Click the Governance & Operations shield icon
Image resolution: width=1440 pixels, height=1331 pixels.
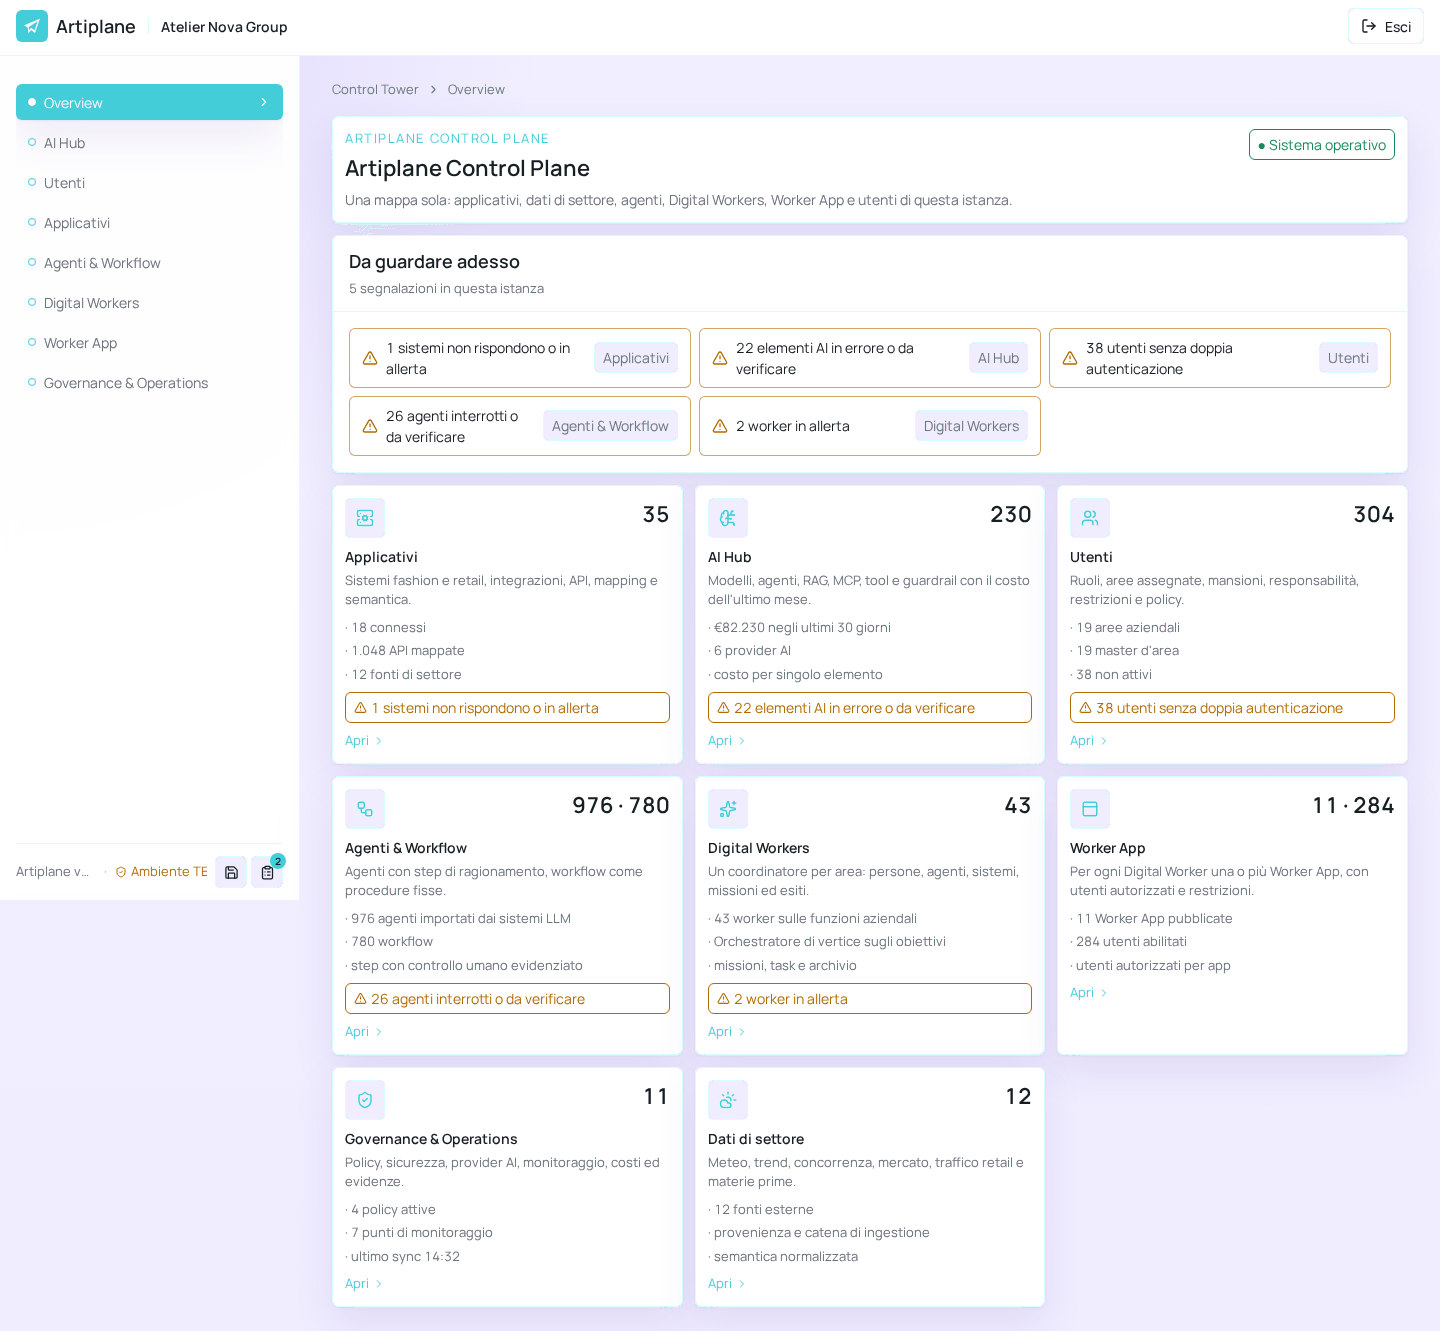click(x=365, y=1100)
